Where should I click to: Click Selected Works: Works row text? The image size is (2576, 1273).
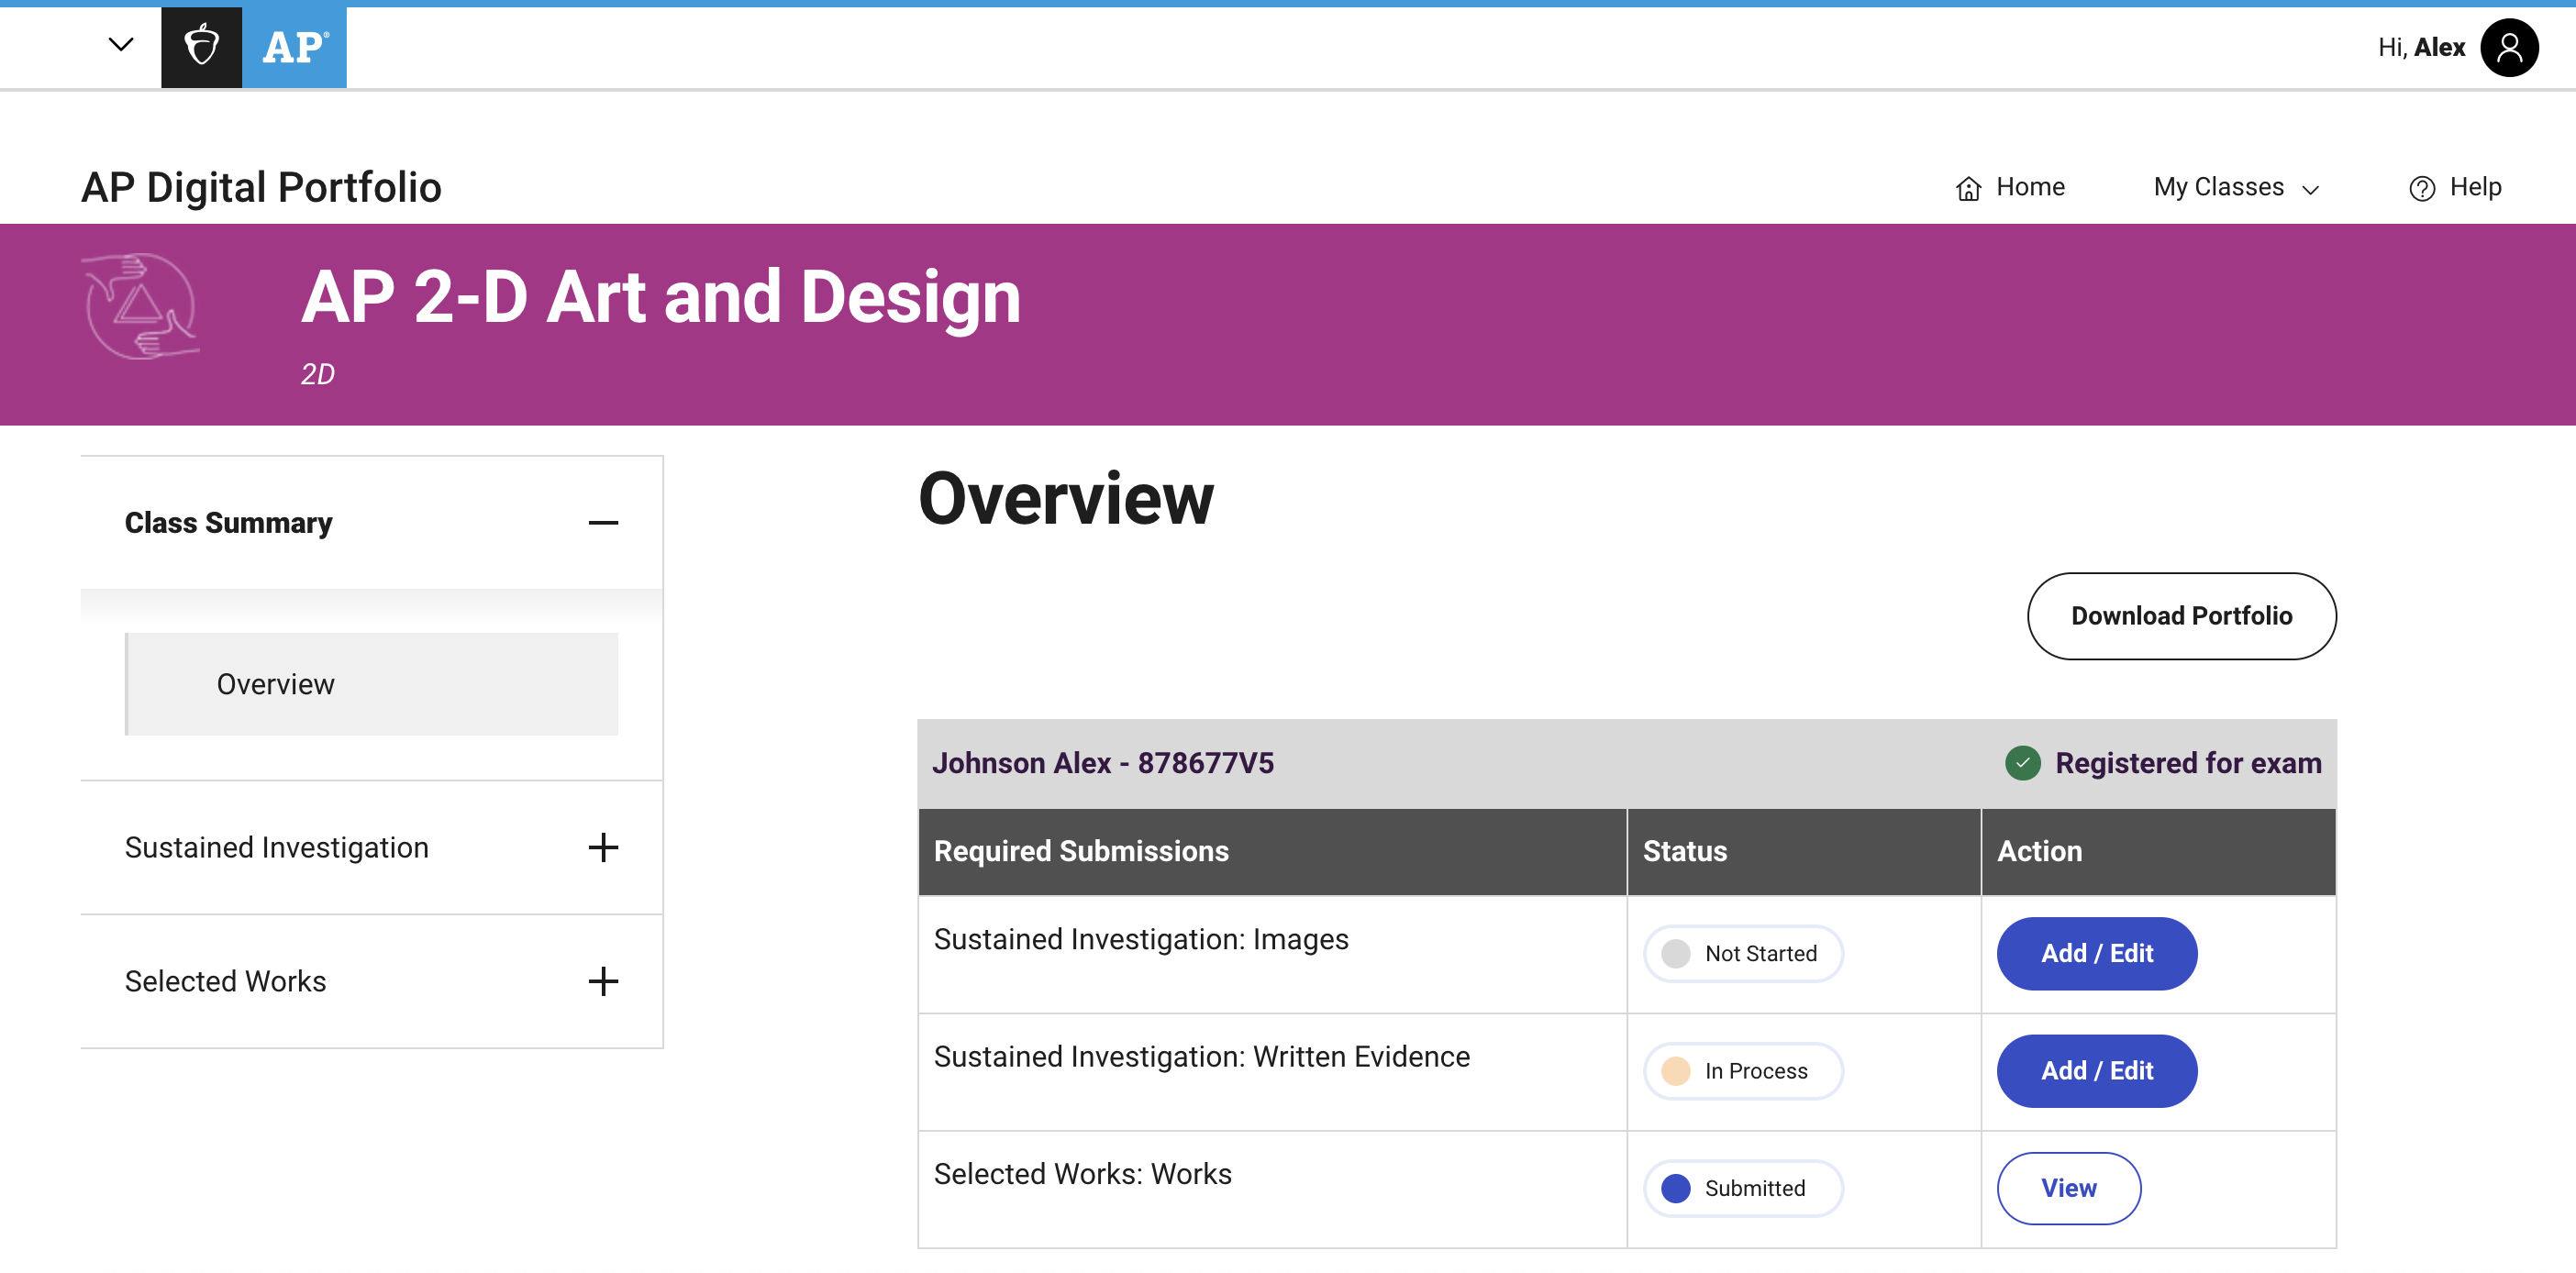pos(1083,1174)
